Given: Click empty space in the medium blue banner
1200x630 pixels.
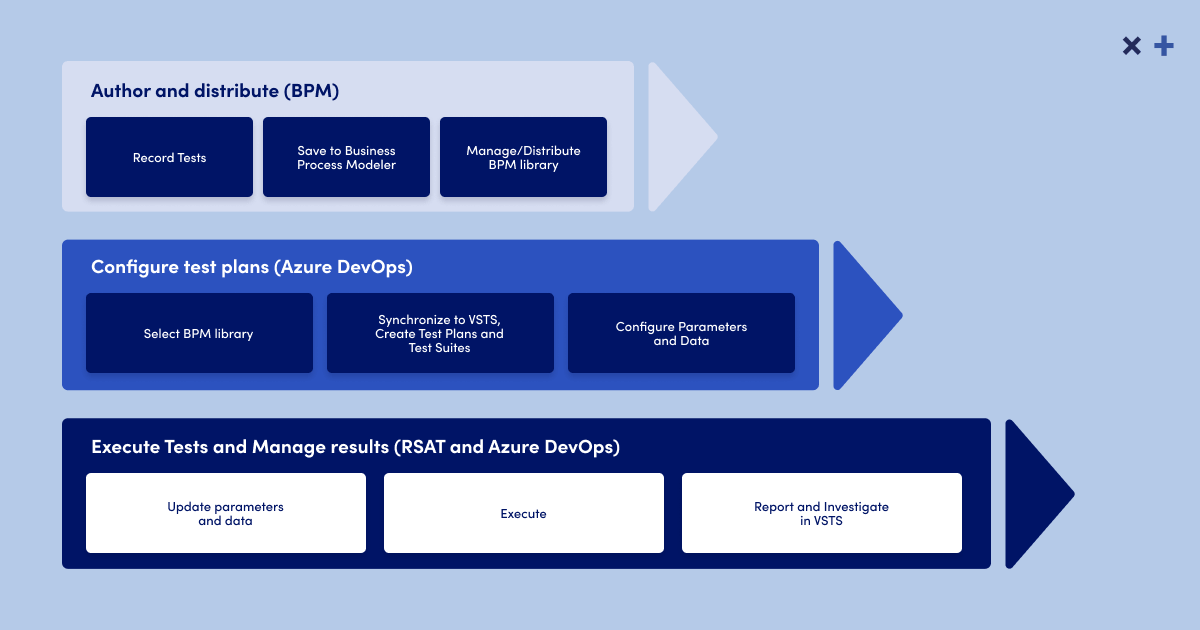Looking at the screenshot, I should coord(650,265).
